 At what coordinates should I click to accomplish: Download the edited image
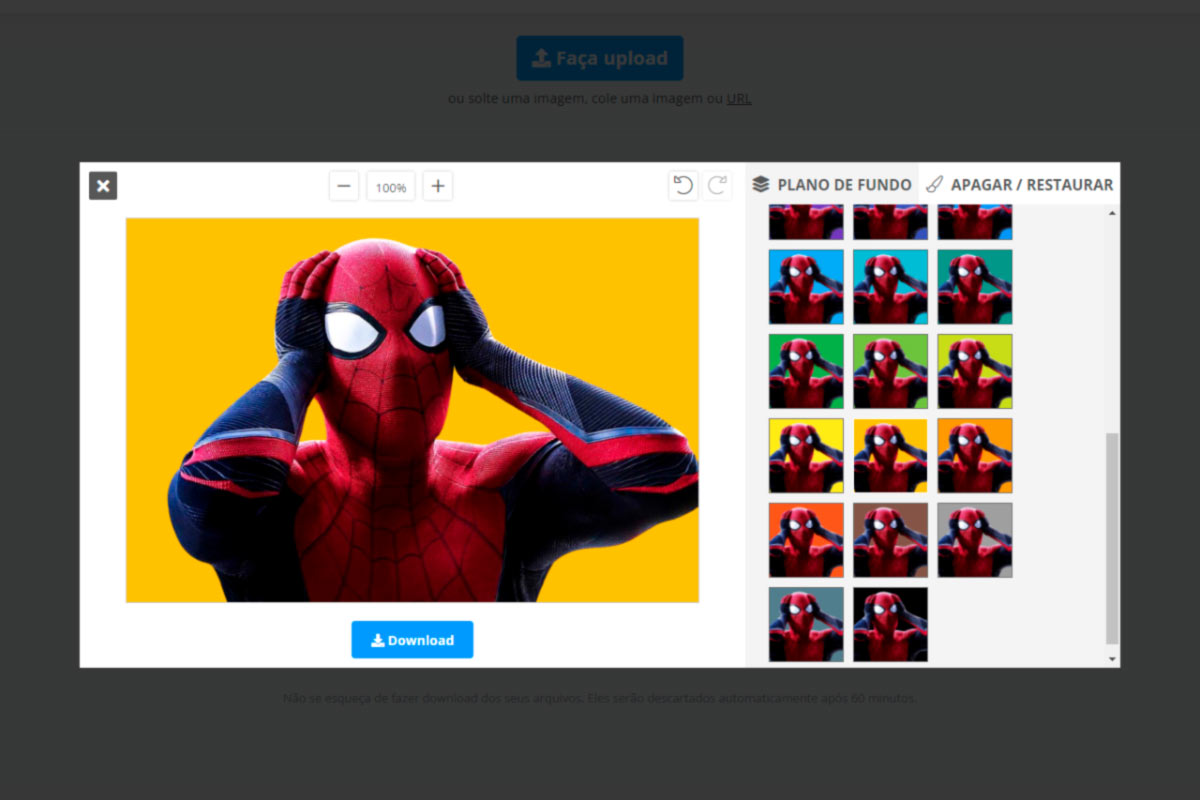412,640
